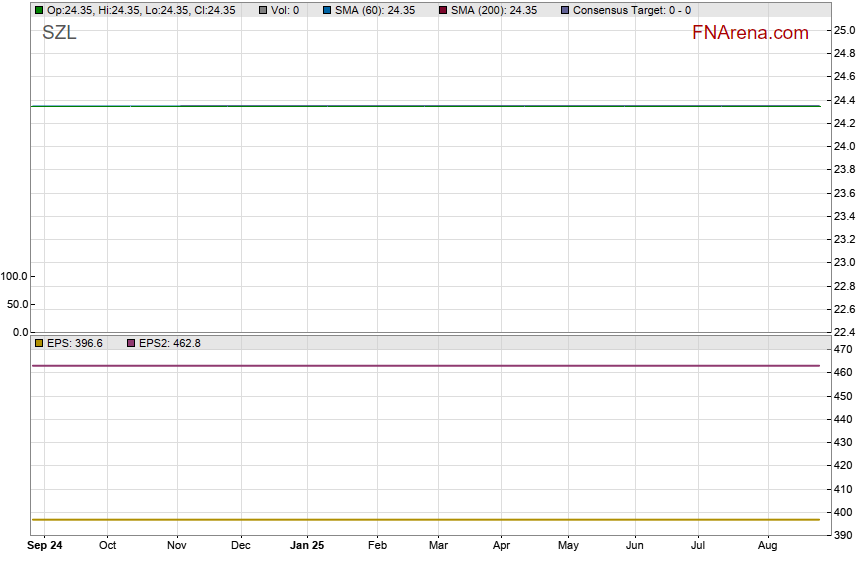The image size is (859, 566).
Task: Click the Sep 24 date axis label
Action: tap(44, 546)
